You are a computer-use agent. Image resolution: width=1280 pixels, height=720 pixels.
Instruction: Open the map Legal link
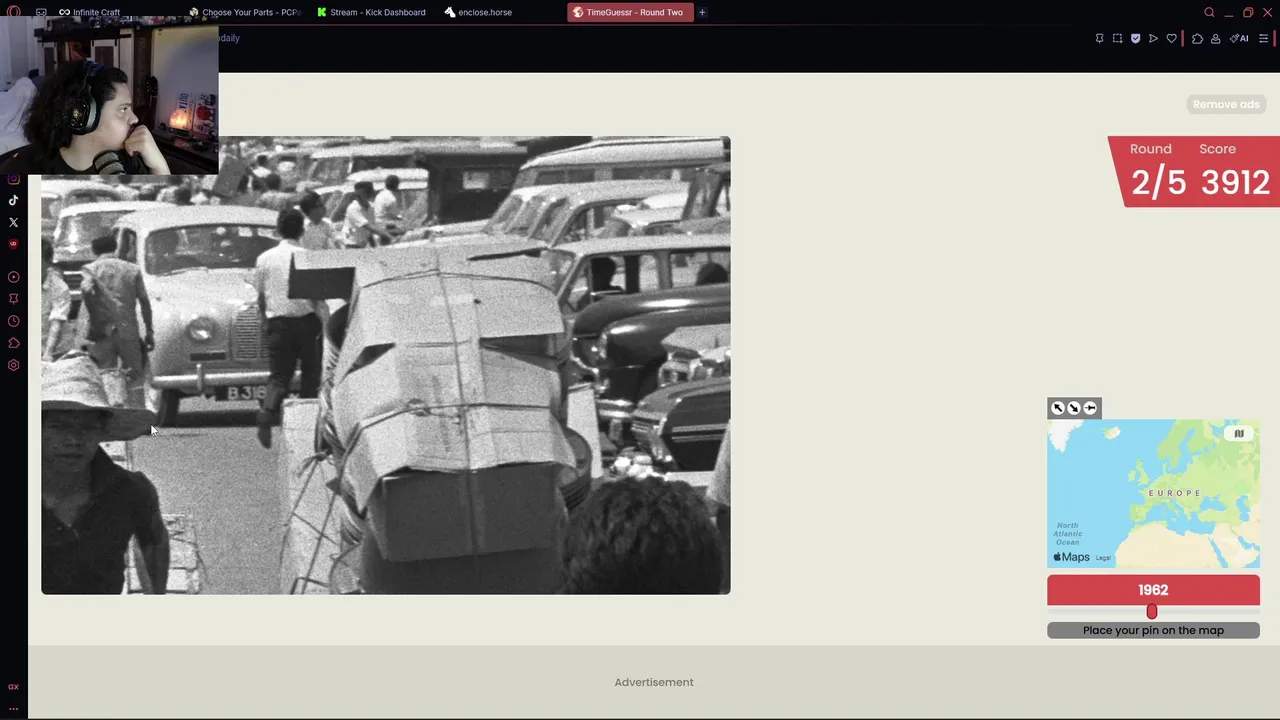[1103, 558]
